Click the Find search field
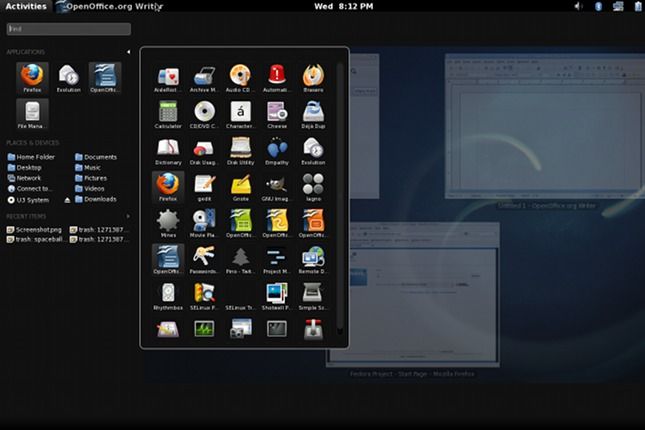This screenshot has width=645, height=430. (x=69, y=29)
